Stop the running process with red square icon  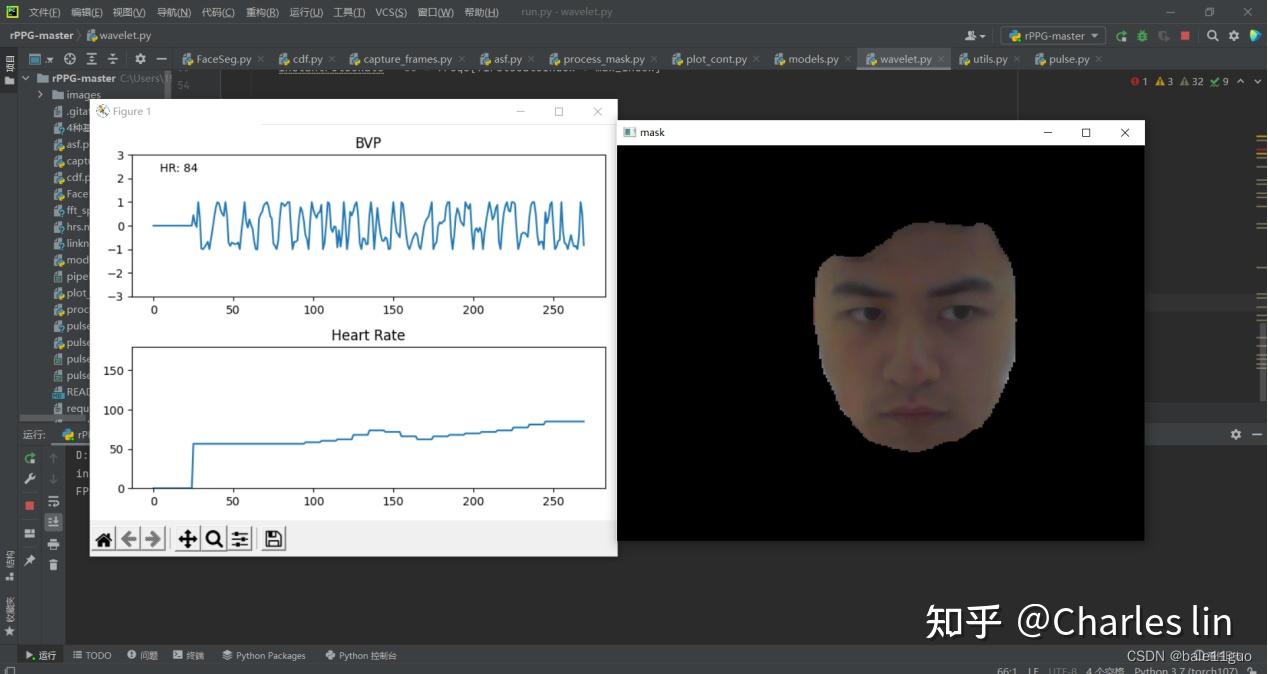pos(1184,36)
